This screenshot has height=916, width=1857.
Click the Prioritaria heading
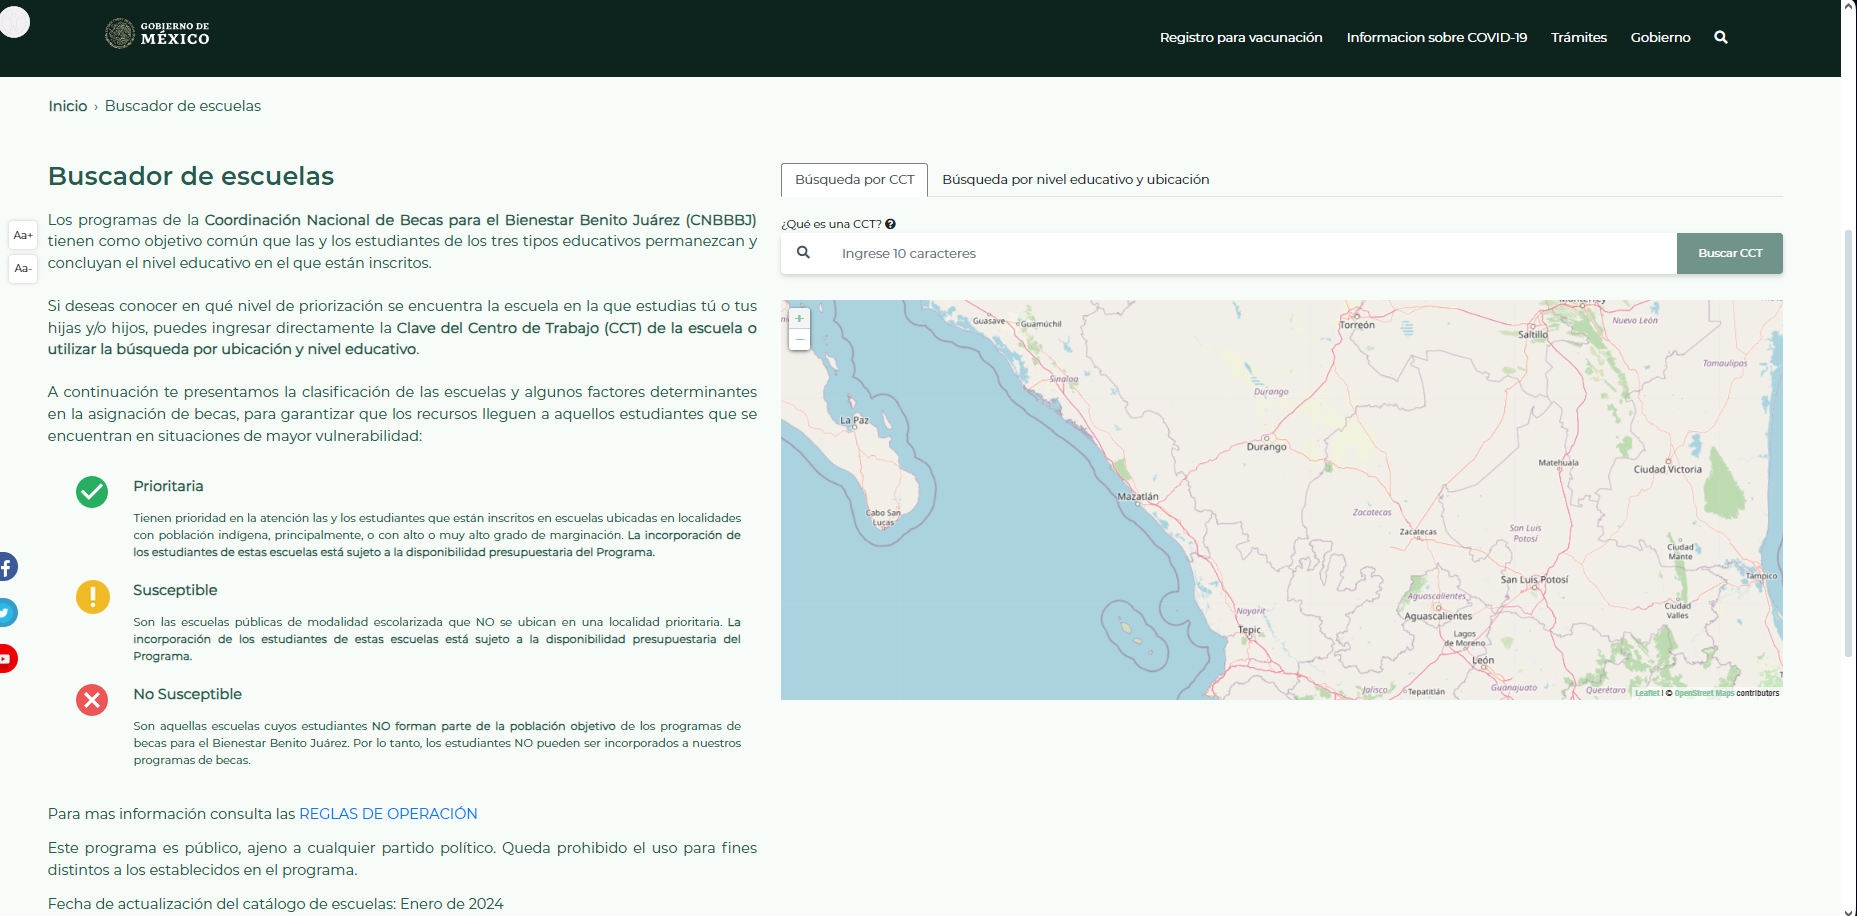pos(168,486)
